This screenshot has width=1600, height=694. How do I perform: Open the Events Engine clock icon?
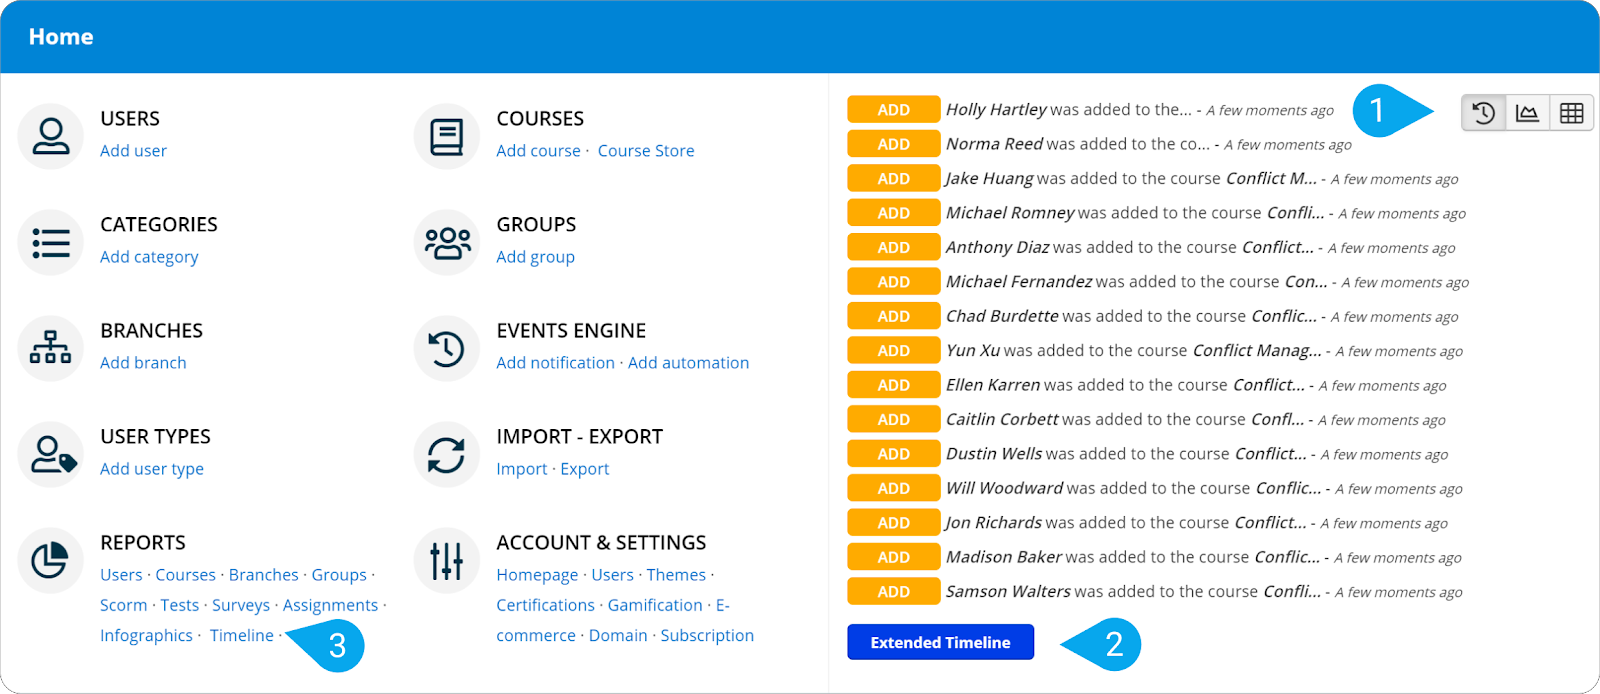coord(446,349)
